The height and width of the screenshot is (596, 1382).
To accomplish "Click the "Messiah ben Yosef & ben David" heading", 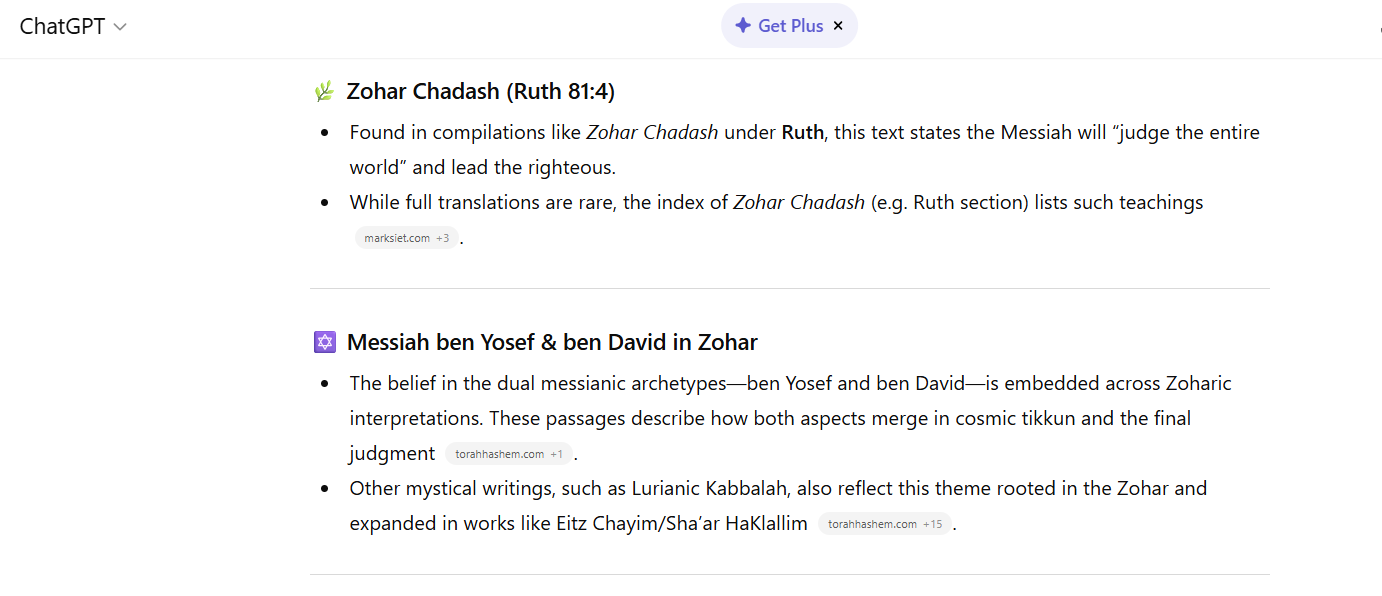I will (x=552, y=343).
